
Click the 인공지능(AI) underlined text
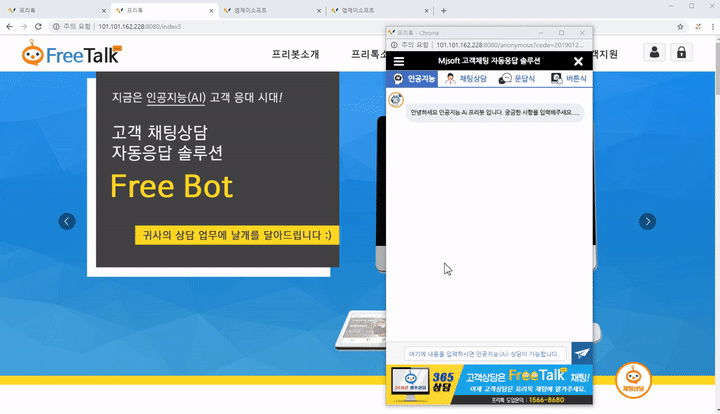tap(176, 98)
